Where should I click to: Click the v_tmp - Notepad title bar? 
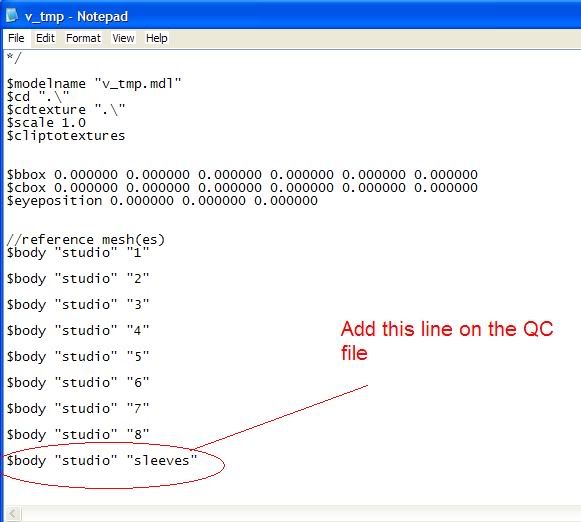(x=290, y=16)
